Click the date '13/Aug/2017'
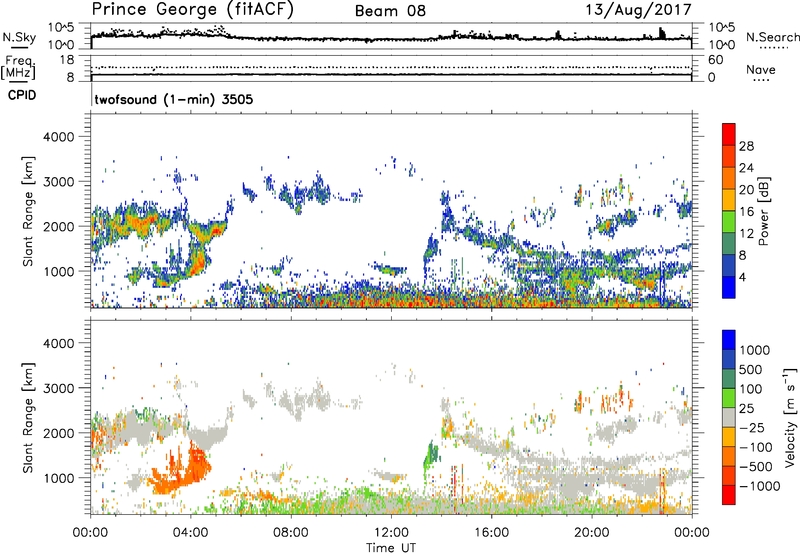The width and height of the screenshot is (800, 554). click(638, 10)
